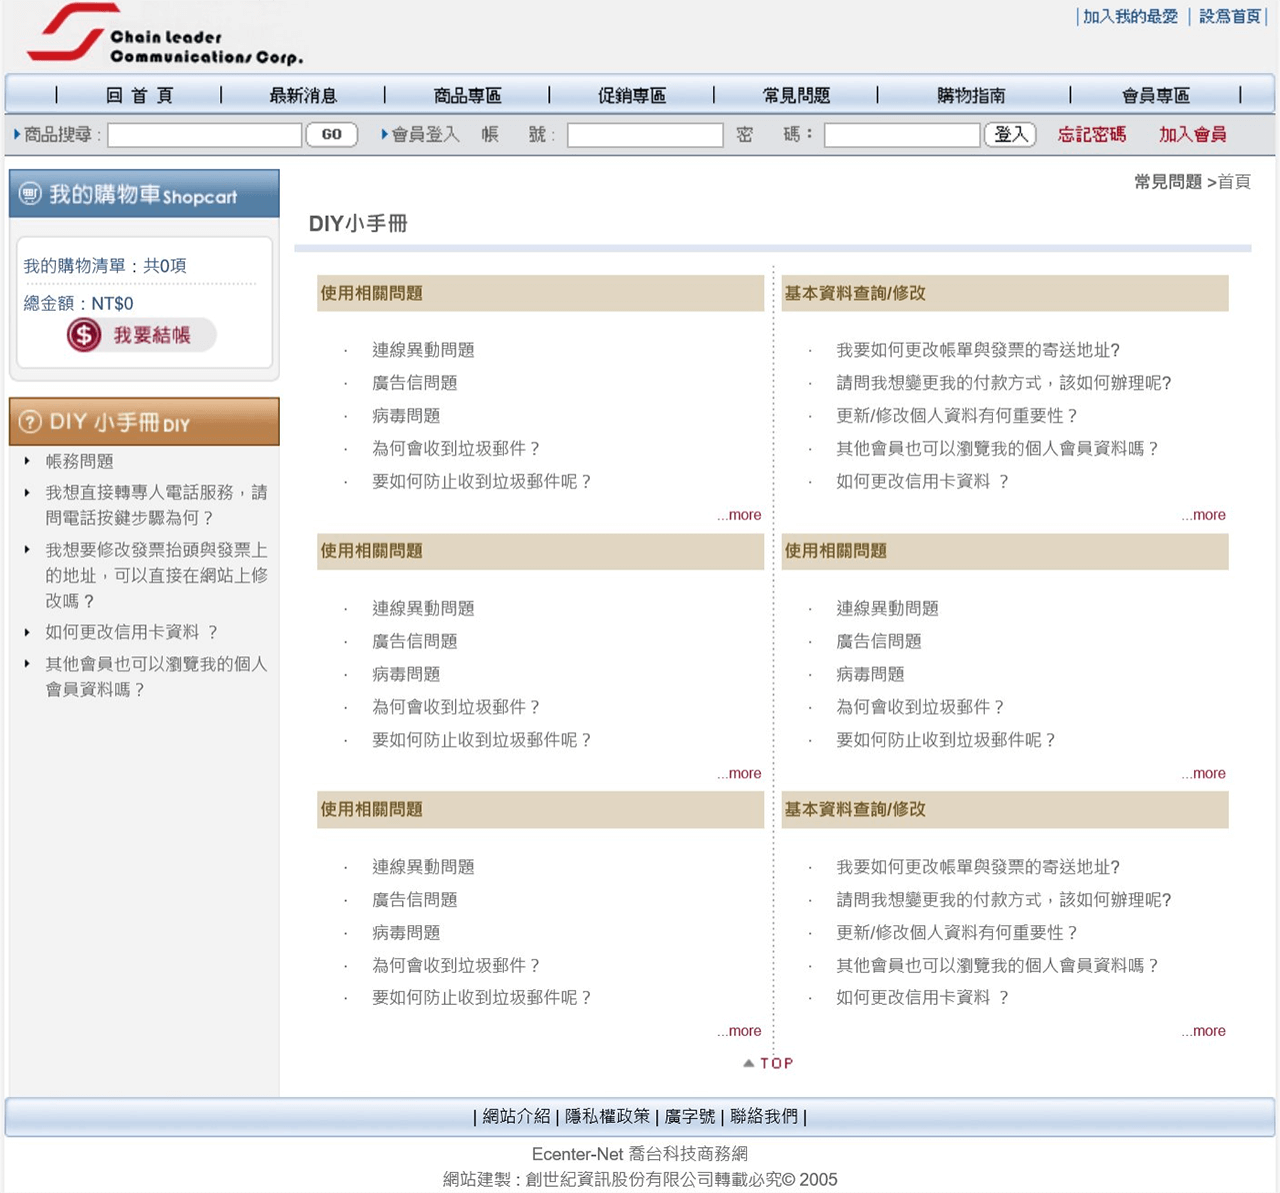
Task: Expand 帳務問題 in the sidebar
Action: coord(79,461)
